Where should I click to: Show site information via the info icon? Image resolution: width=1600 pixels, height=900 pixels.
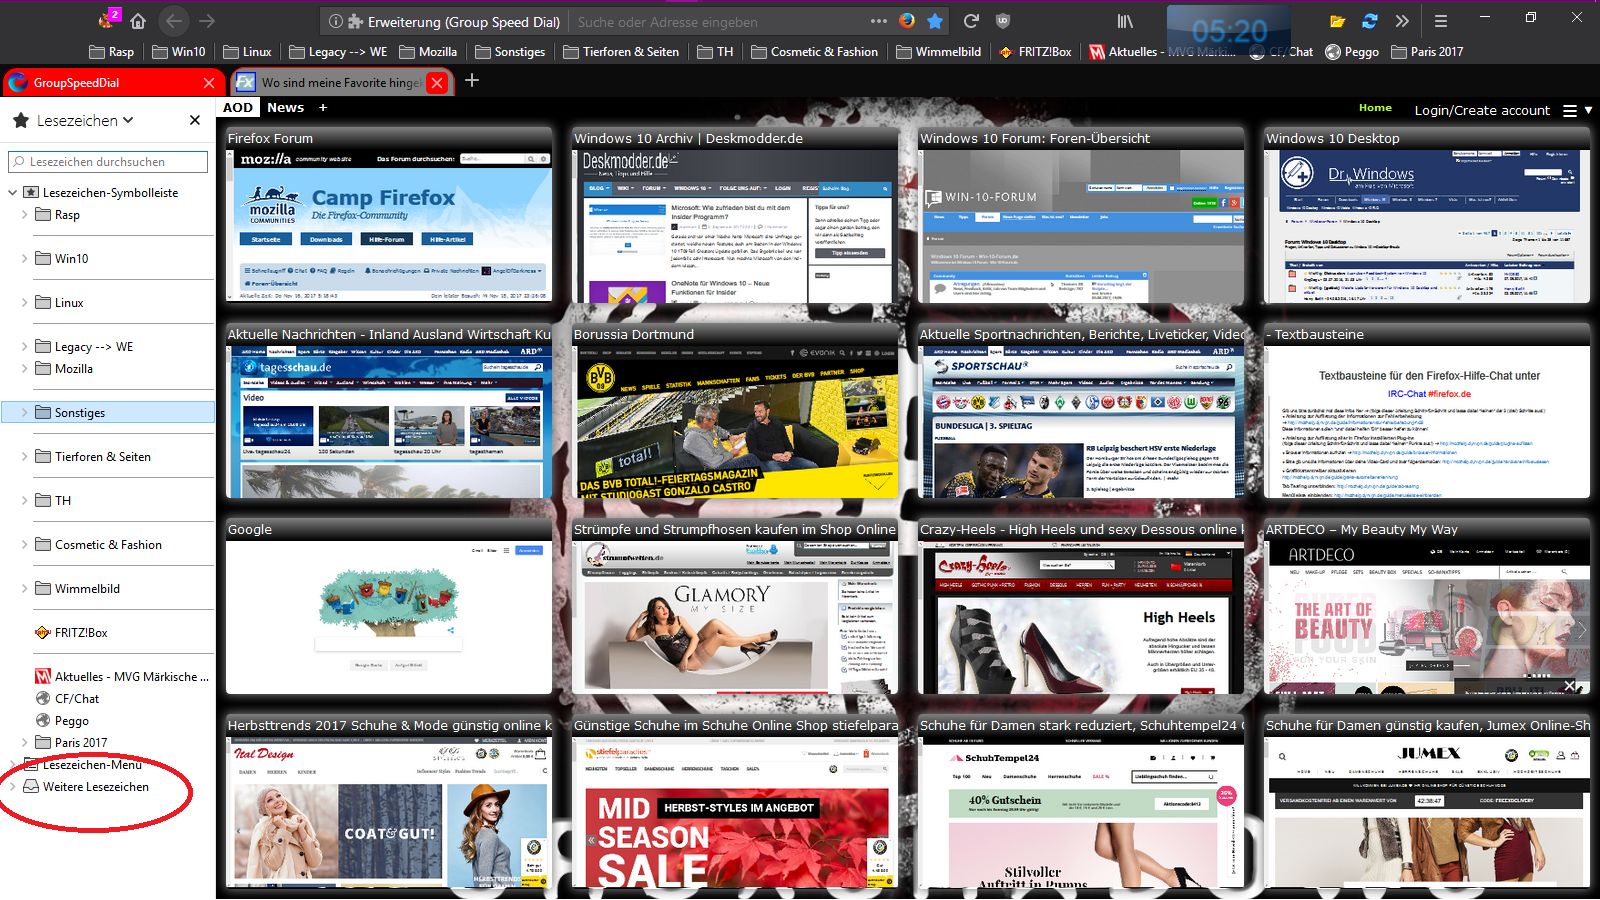[336, 21]
